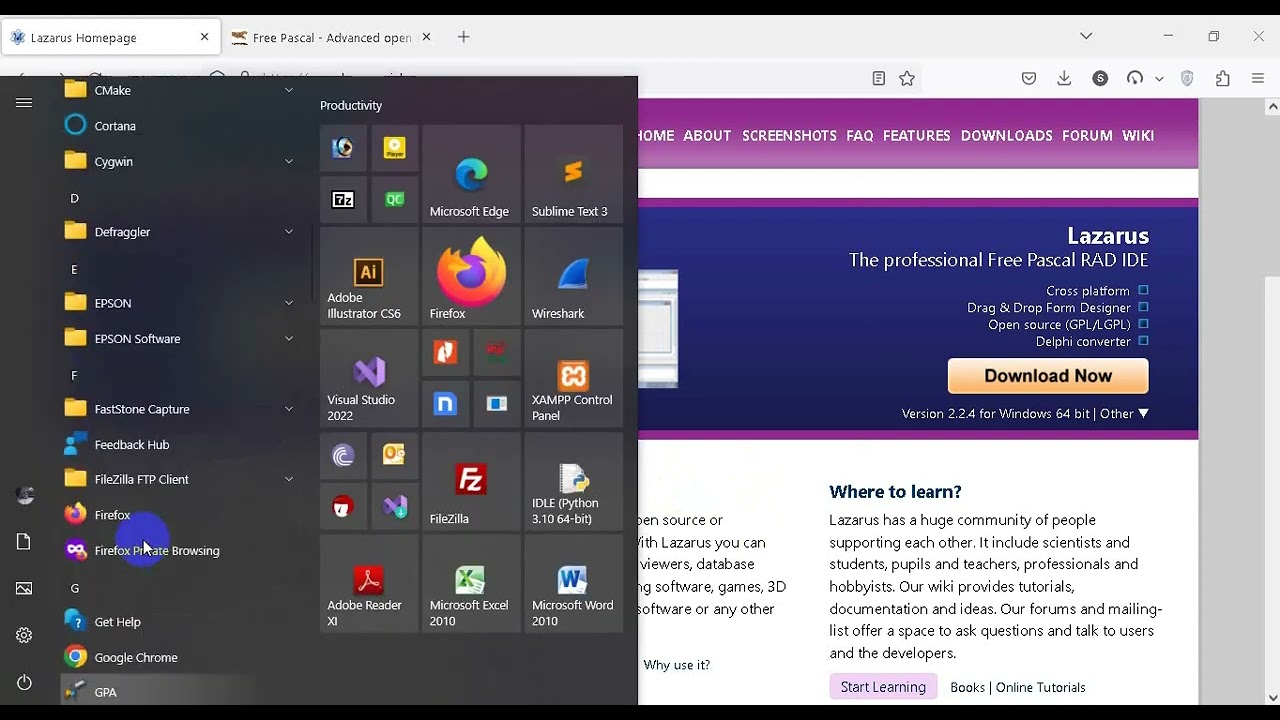
Task: Open DOWNLOADS in Lazarus site menu
Action: [1006, 135]
